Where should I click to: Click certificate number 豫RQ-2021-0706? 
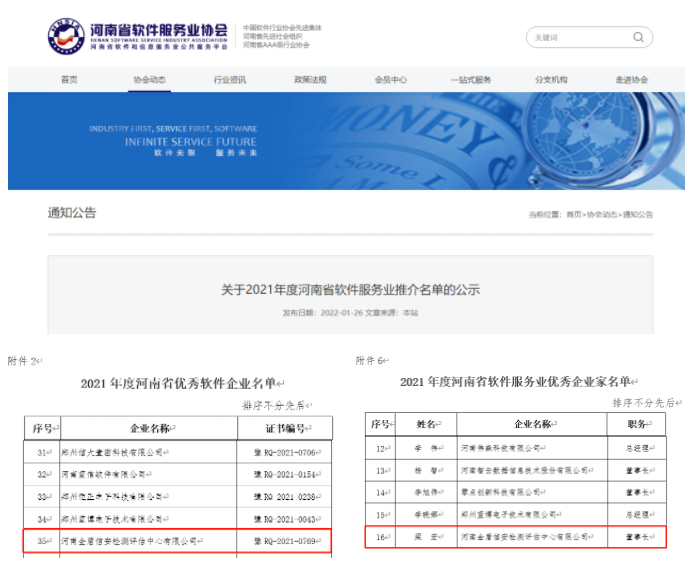[x=285, y=452]
